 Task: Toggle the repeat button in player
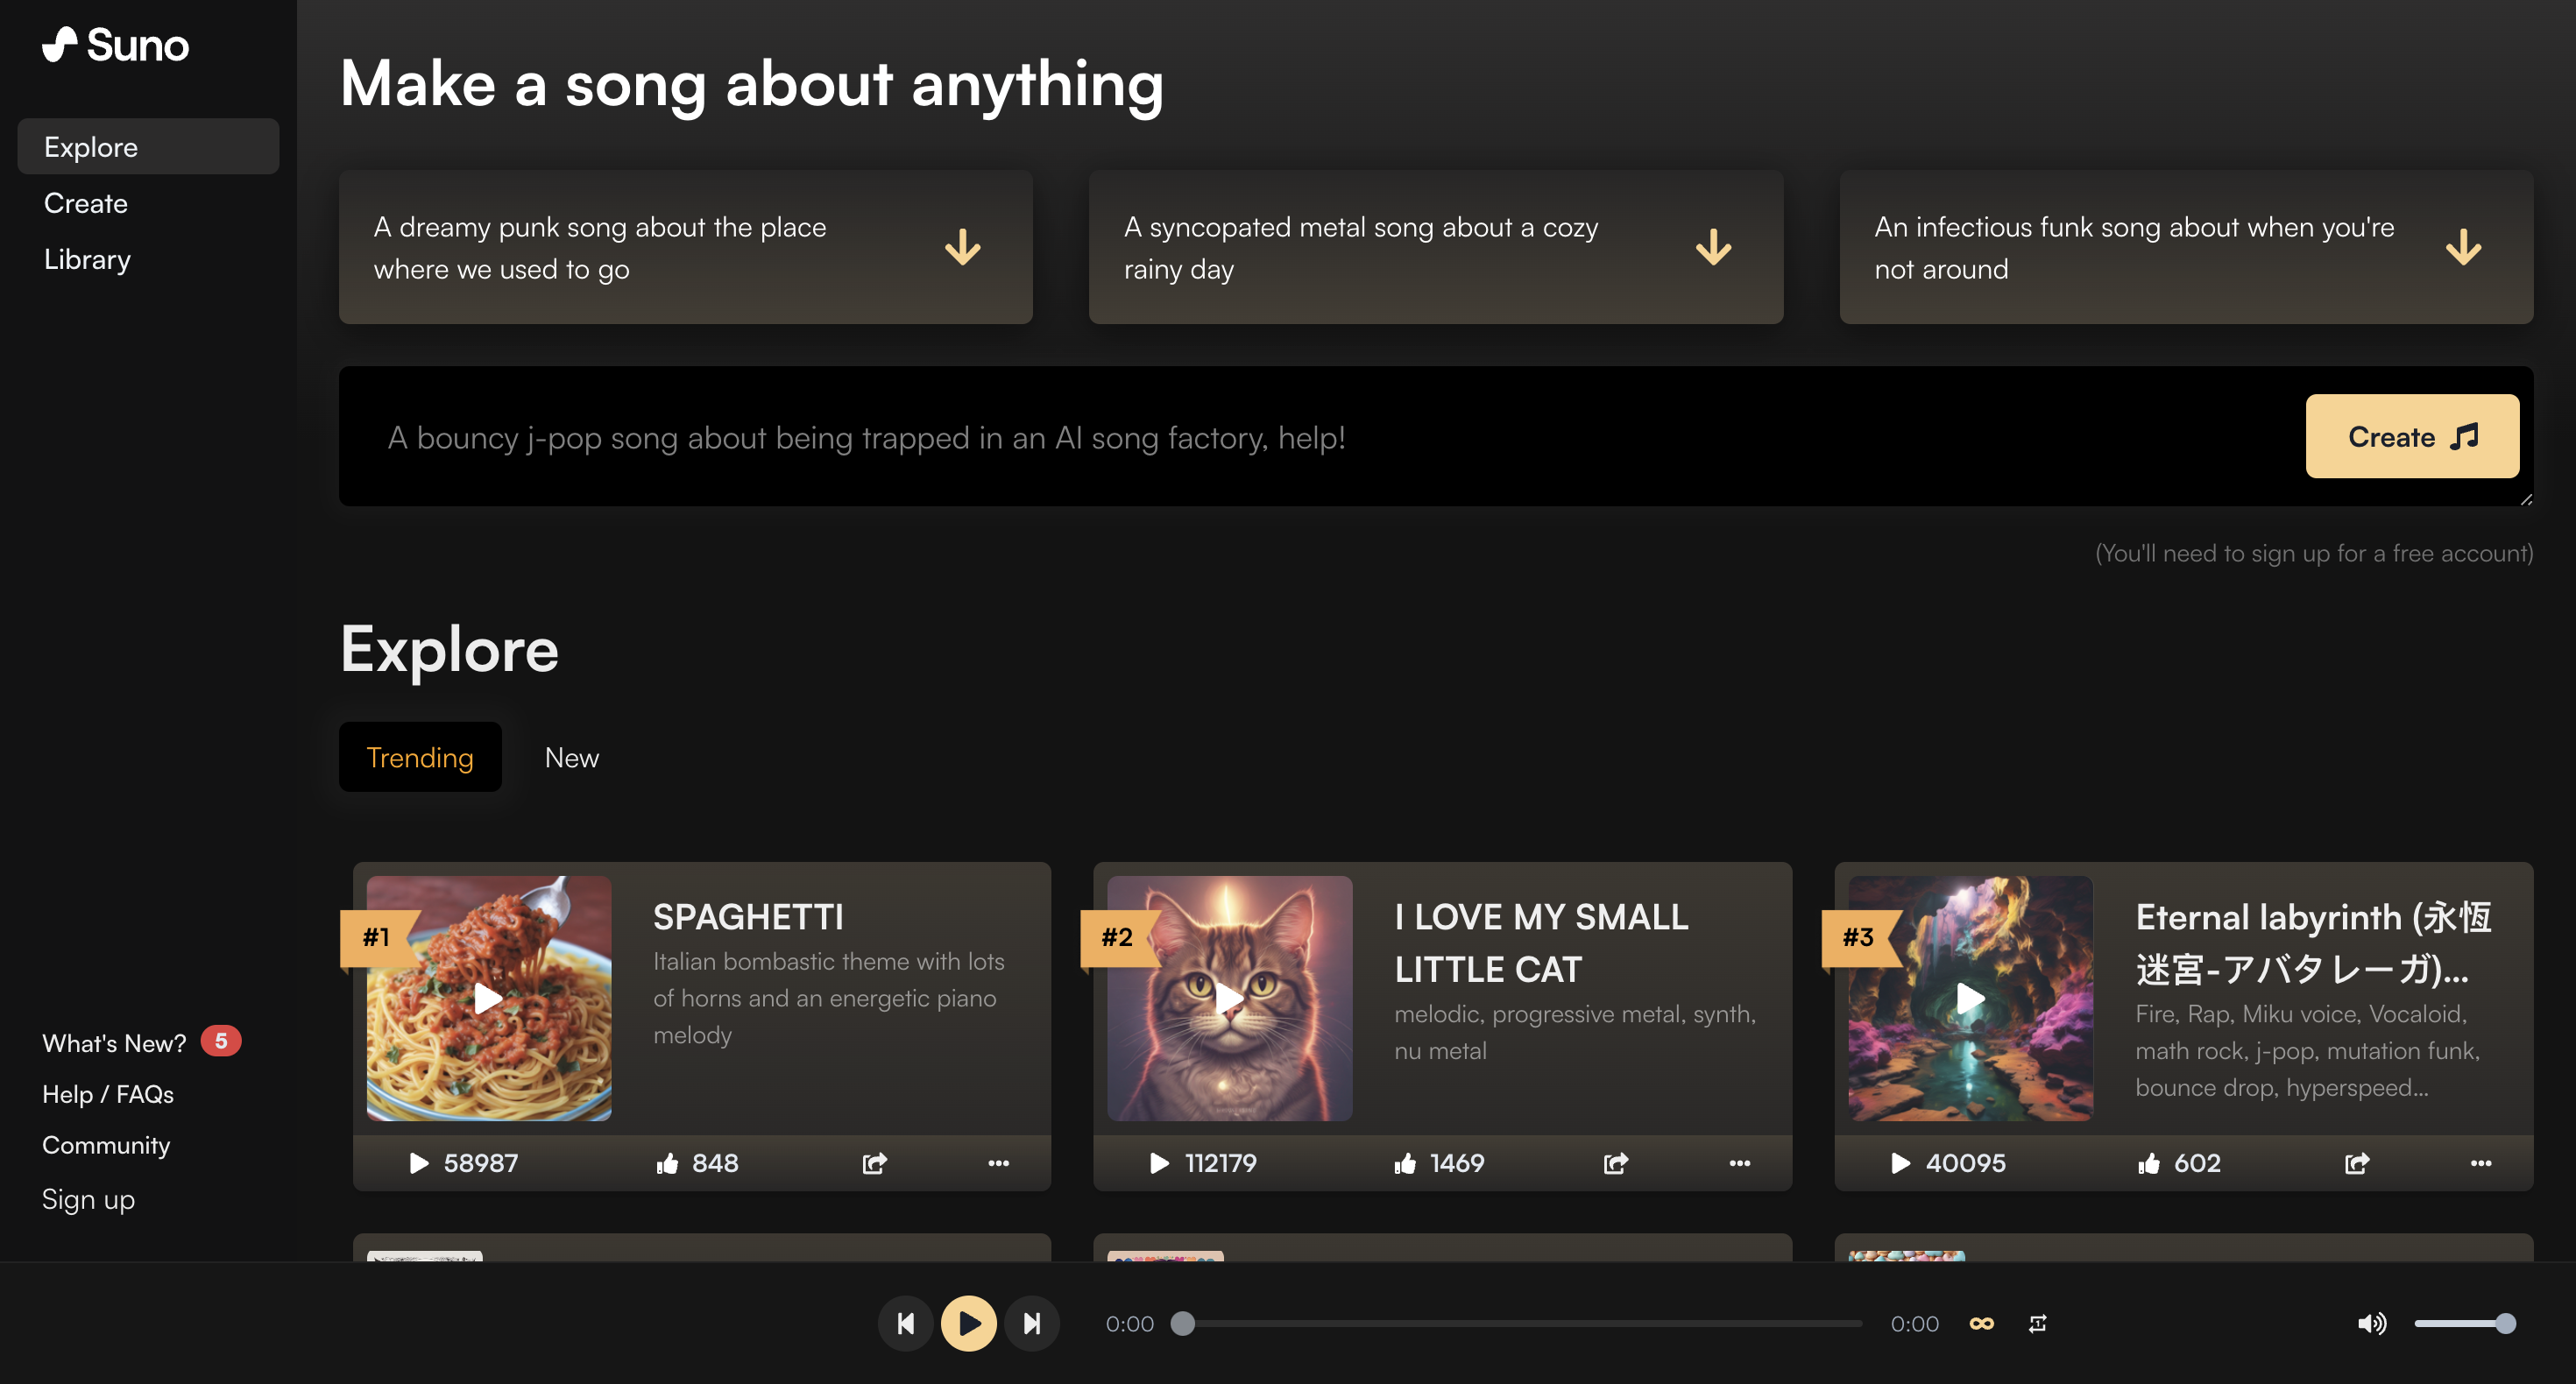[2037, 1323]
